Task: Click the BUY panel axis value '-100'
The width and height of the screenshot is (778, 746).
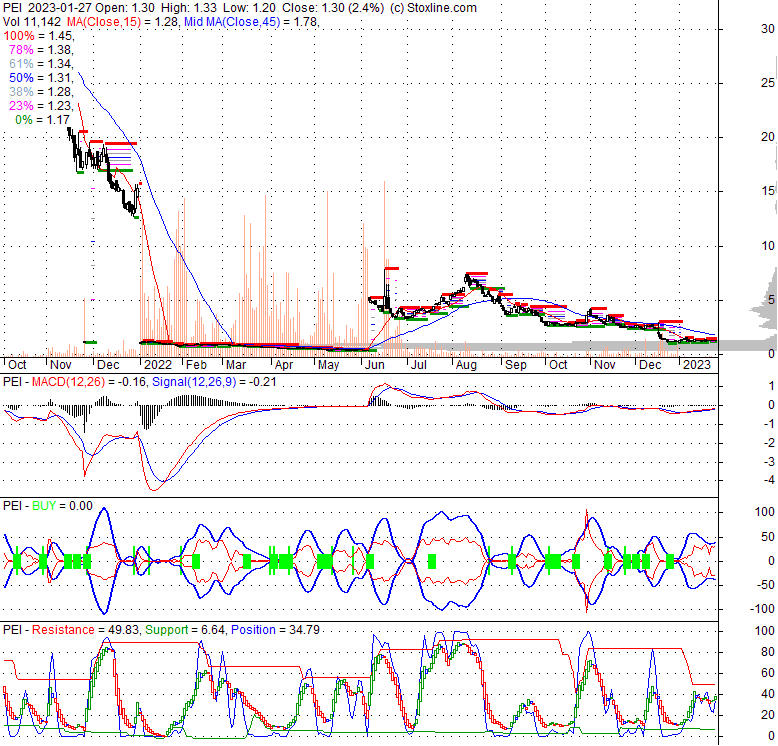Action: point(765,608)
